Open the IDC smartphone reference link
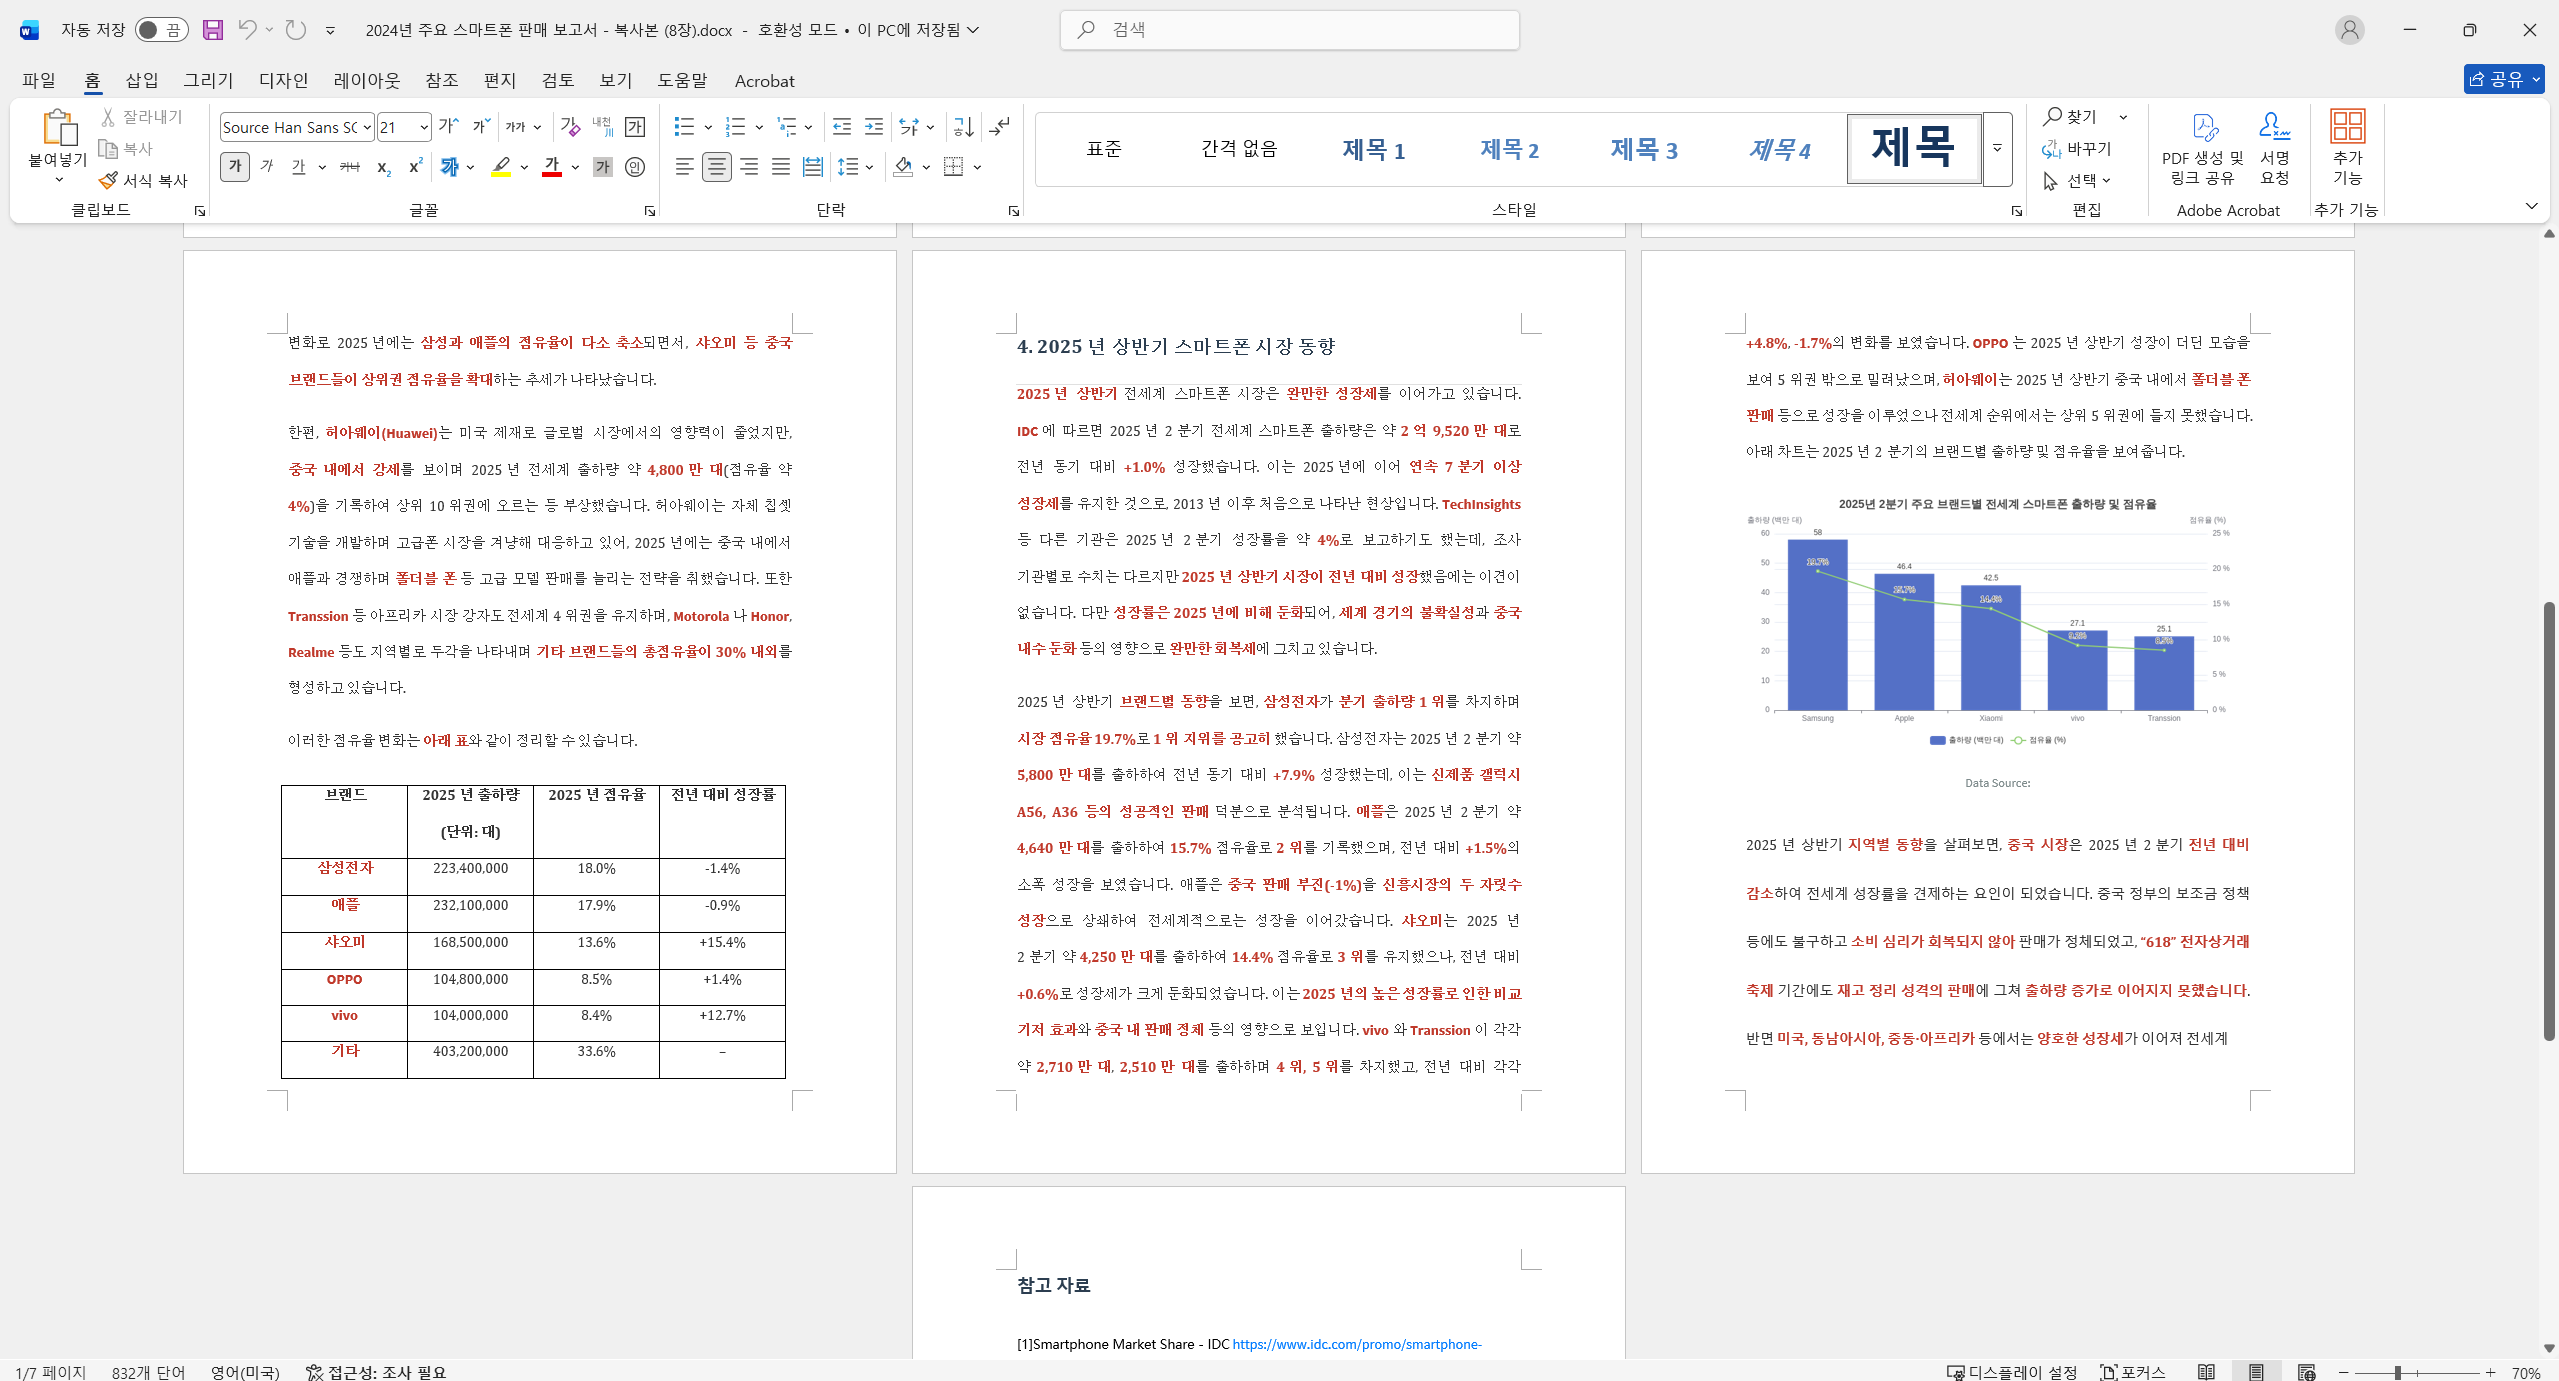 click(1357, 1344)
